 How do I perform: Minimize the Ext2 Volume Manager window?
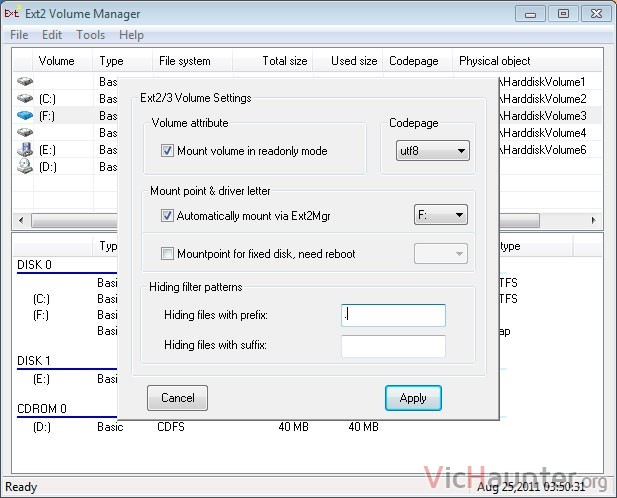tap(530, 14)
